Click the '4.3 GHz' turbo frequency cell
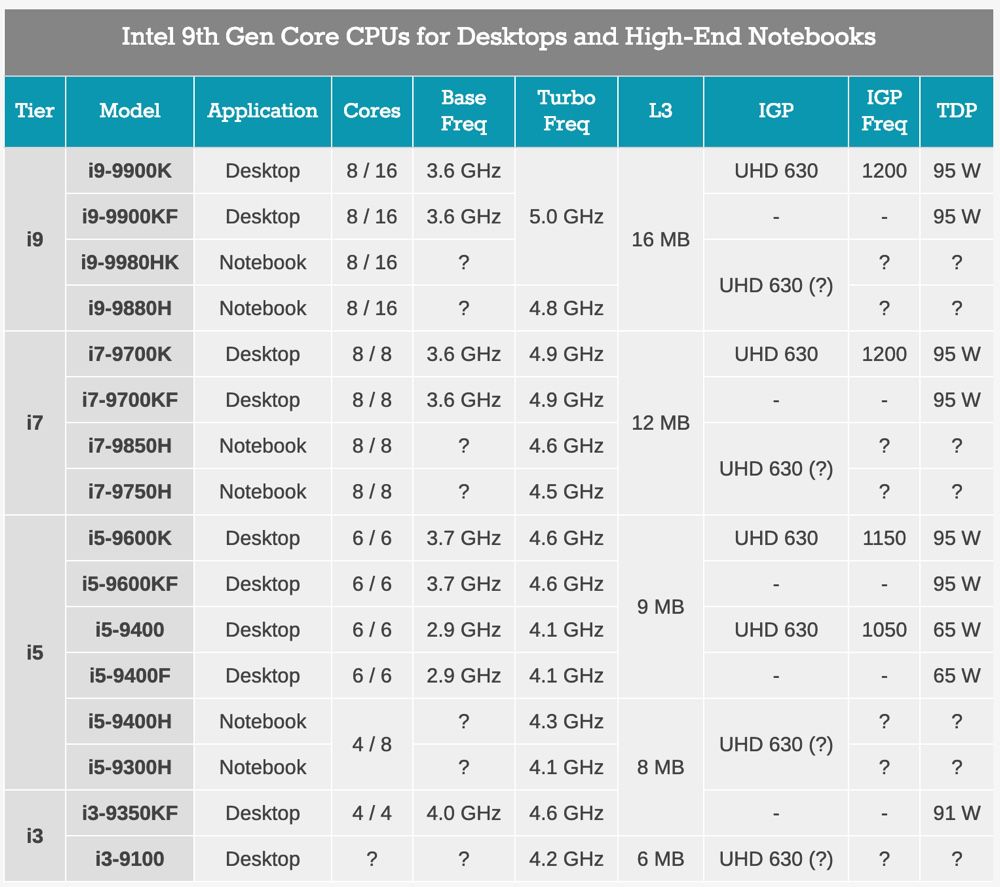The height and width of the screenshot is (887, 1000). (566, 722)
